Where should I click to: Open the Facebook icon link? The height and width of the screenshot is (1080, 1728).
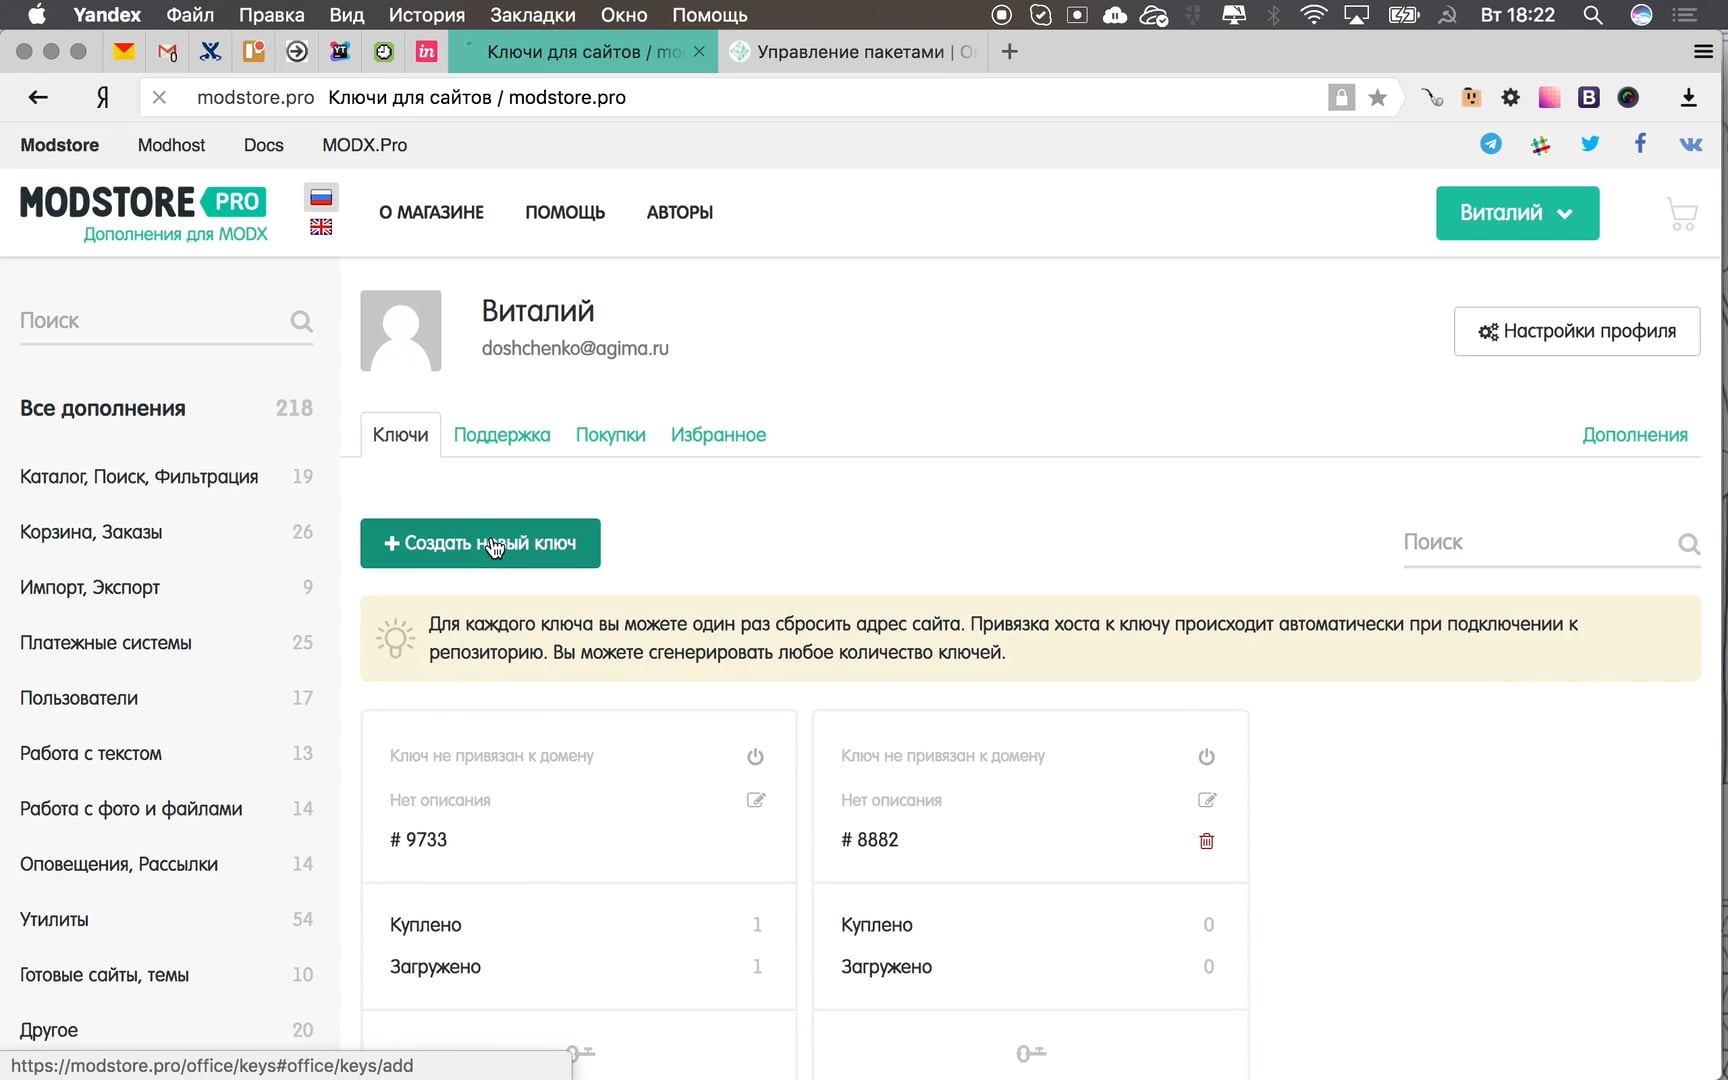coord(1640,144)
